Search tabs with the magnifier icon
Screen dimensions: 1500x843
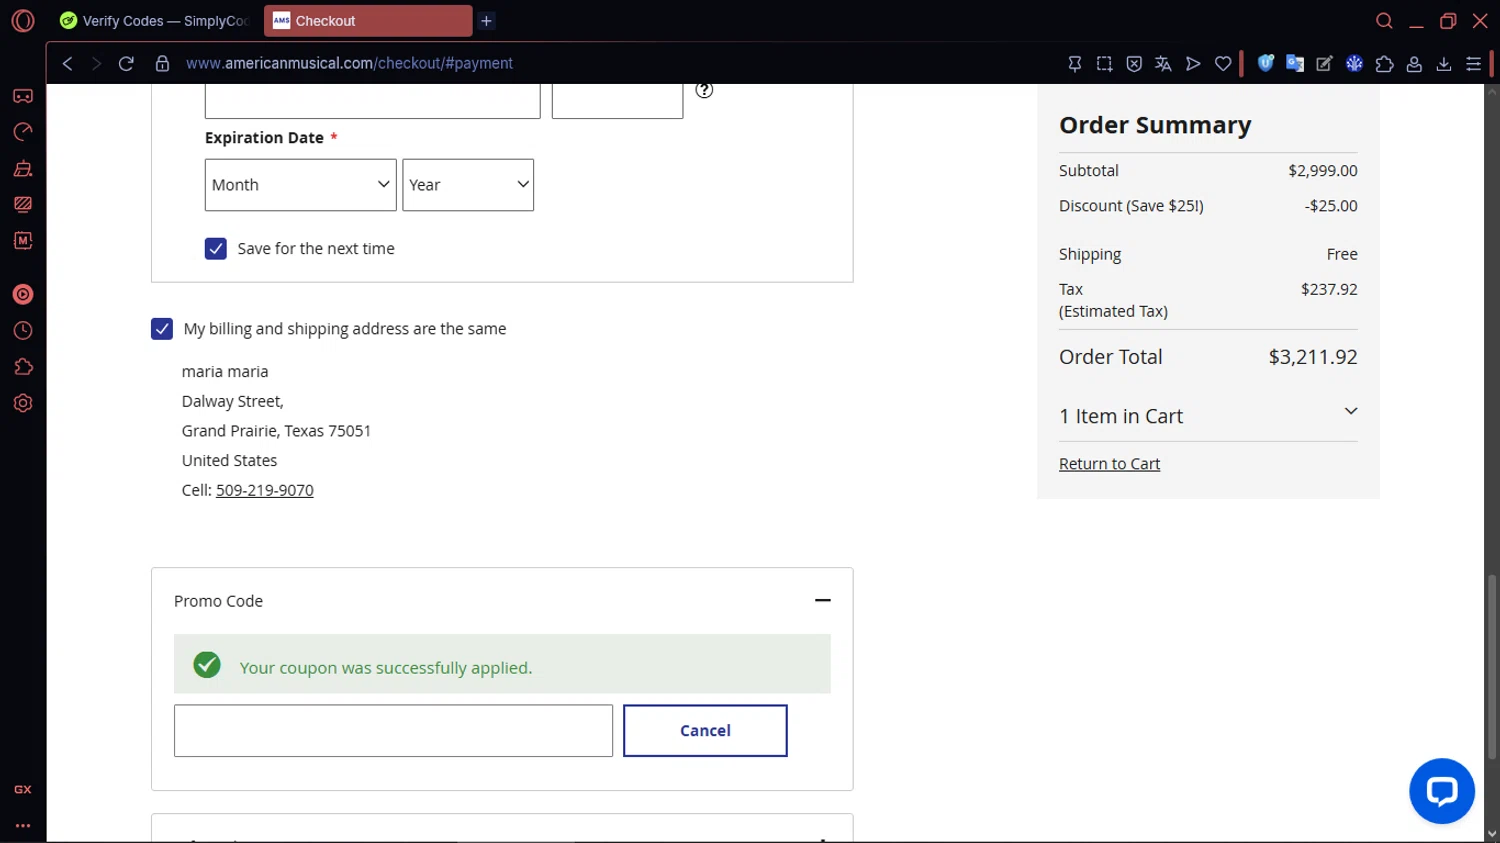click(x=1384, y=21)
